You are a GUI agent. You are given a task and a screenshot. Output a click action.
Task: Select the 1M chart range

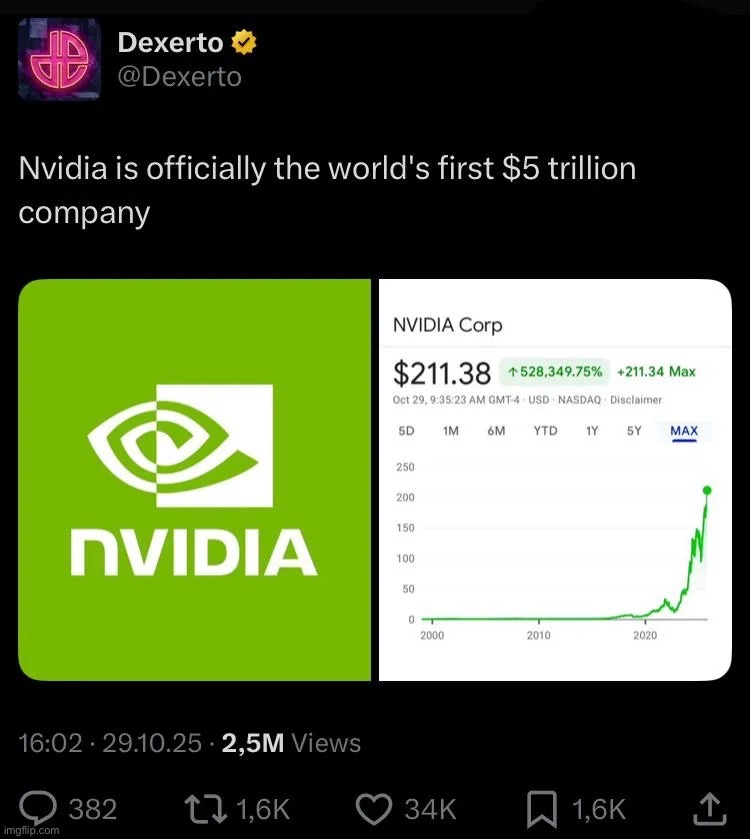[450, 431]
